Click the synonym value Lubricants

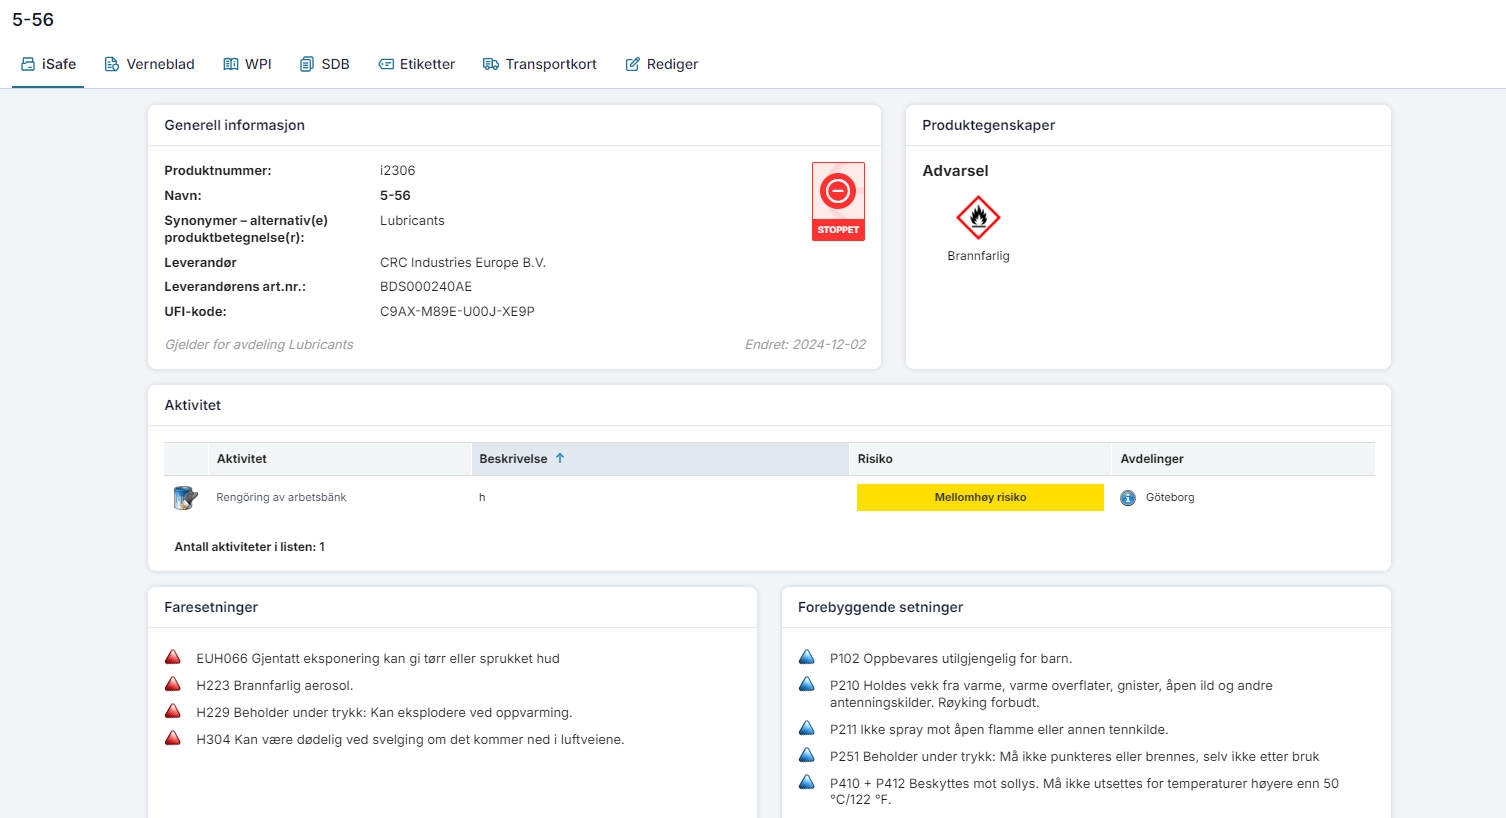click(412, 220)
